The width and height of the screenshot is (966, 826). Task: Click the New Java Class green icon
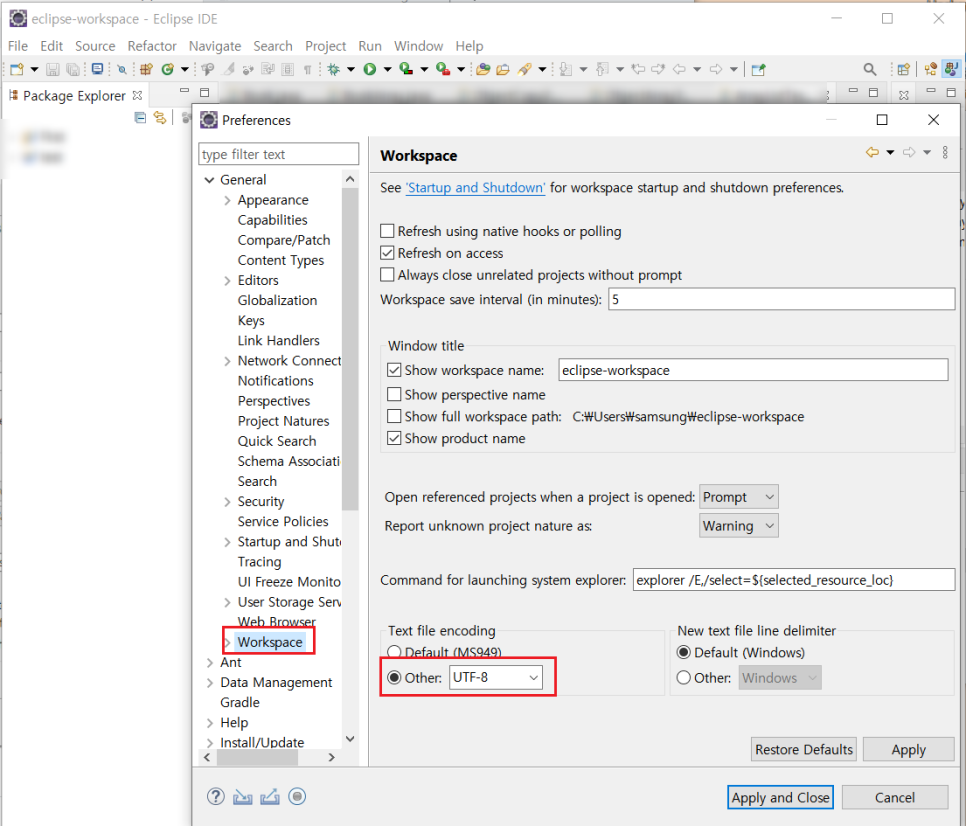pyautogui.click(x=167, y=69)
